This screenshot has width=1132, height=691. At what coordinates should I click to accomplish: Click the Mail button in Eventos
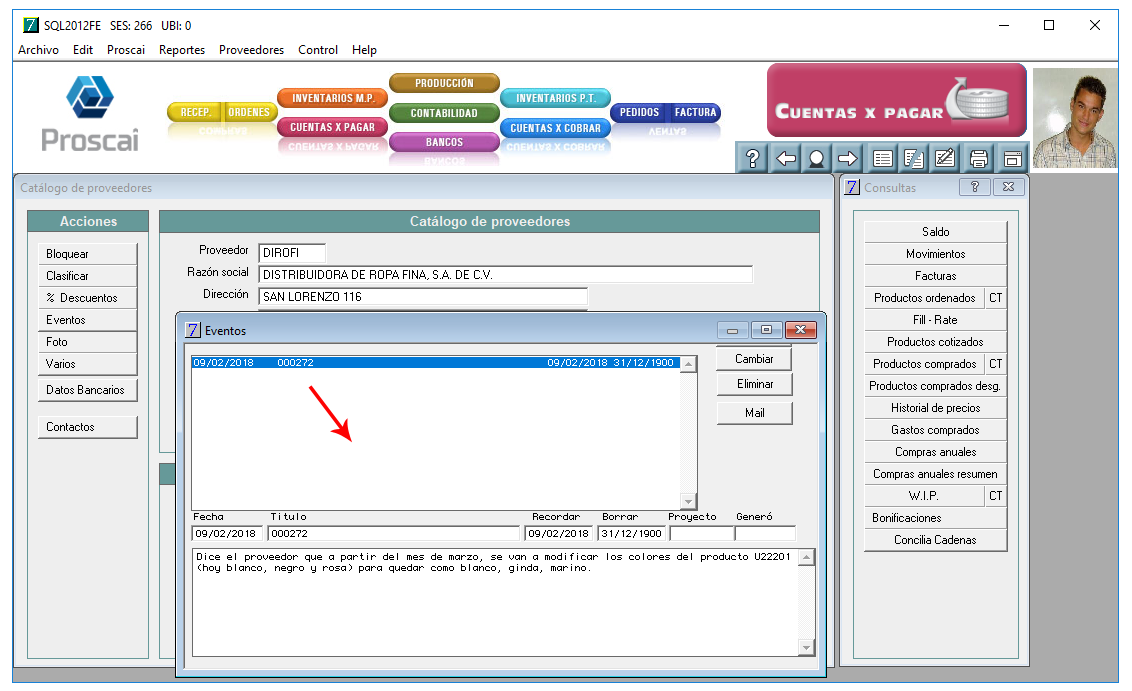tap(754, 413)
